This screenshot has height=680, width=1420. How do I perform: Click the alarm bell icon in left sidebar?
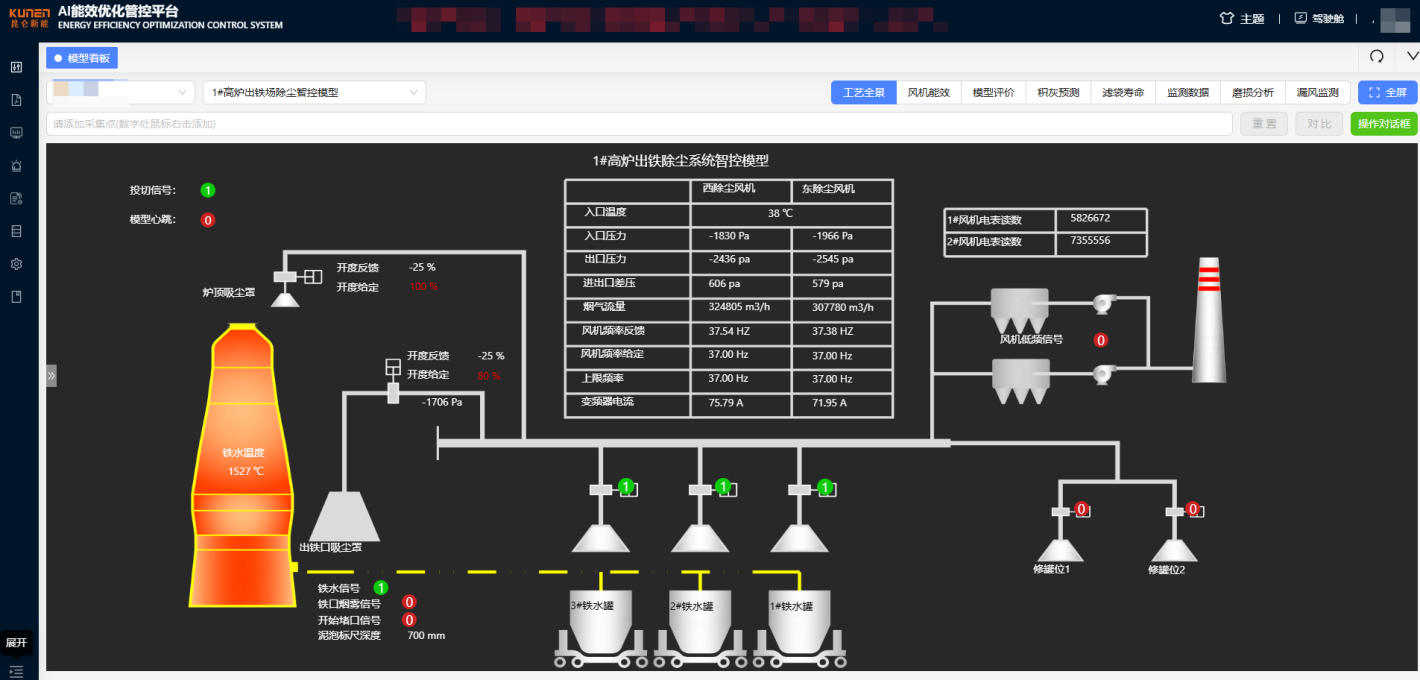click(x=16, y=165)
